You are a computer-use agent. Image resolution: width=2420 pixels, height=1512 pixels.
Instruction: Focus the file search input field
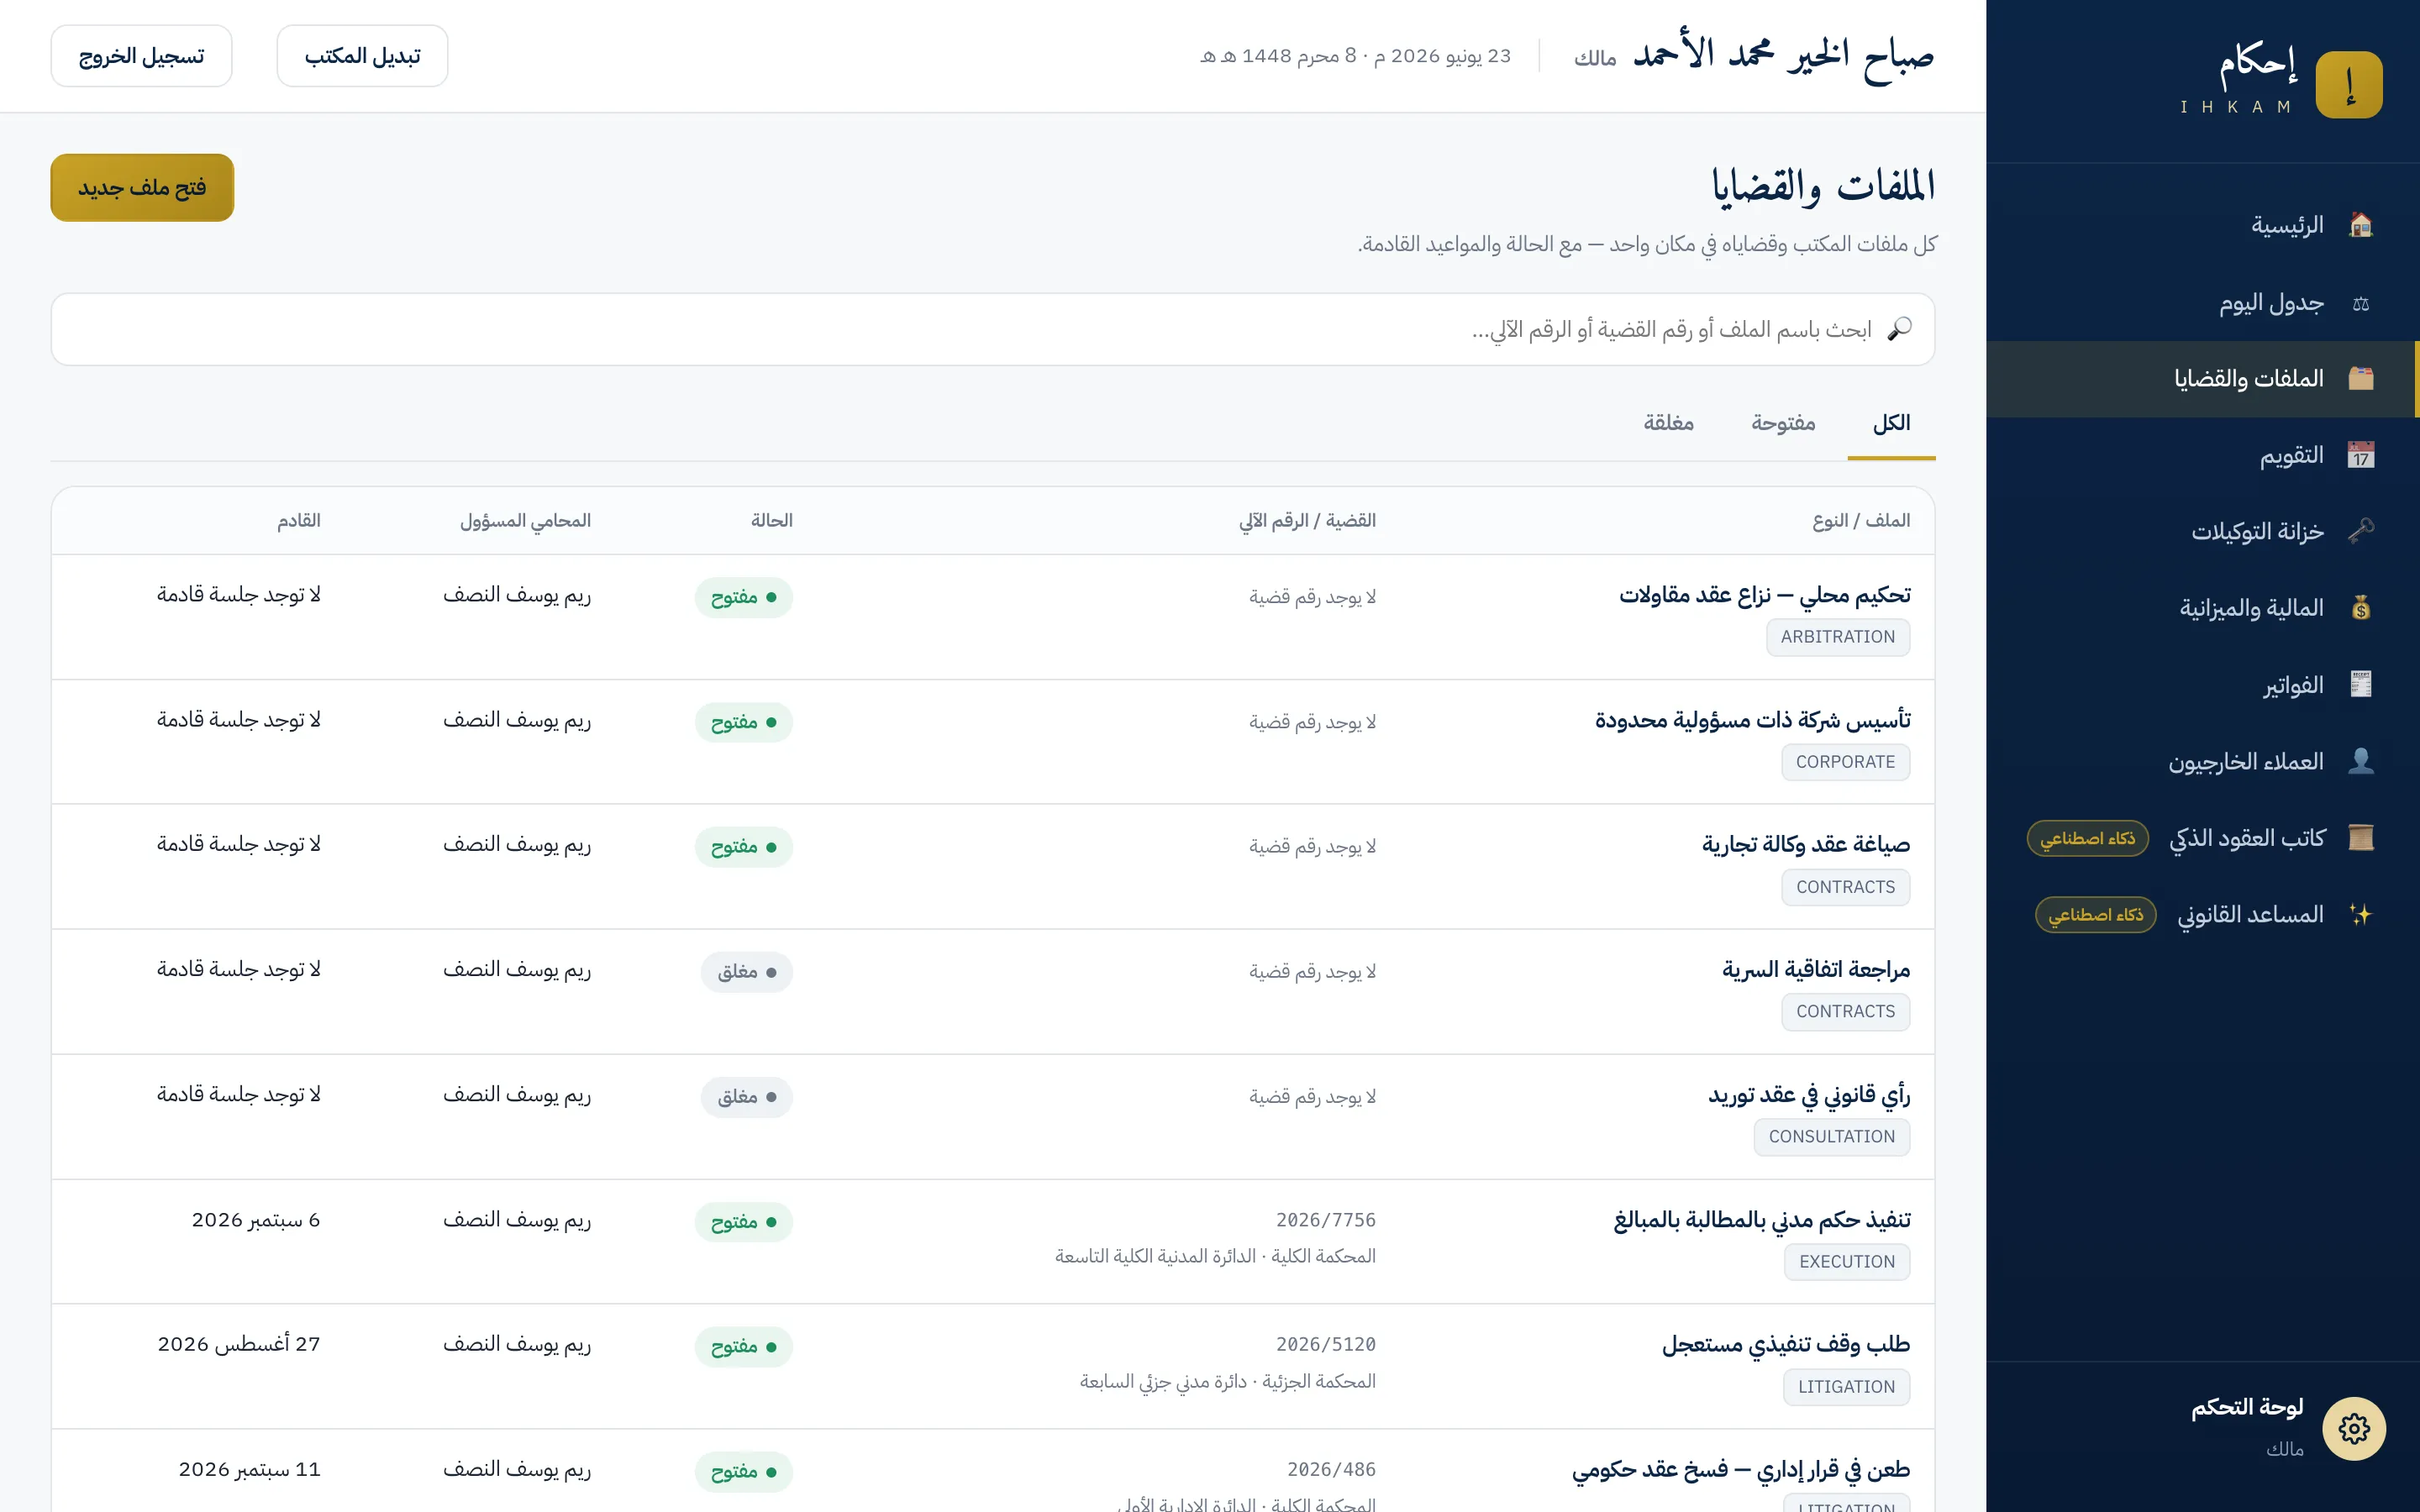click(x=993, y=329)
